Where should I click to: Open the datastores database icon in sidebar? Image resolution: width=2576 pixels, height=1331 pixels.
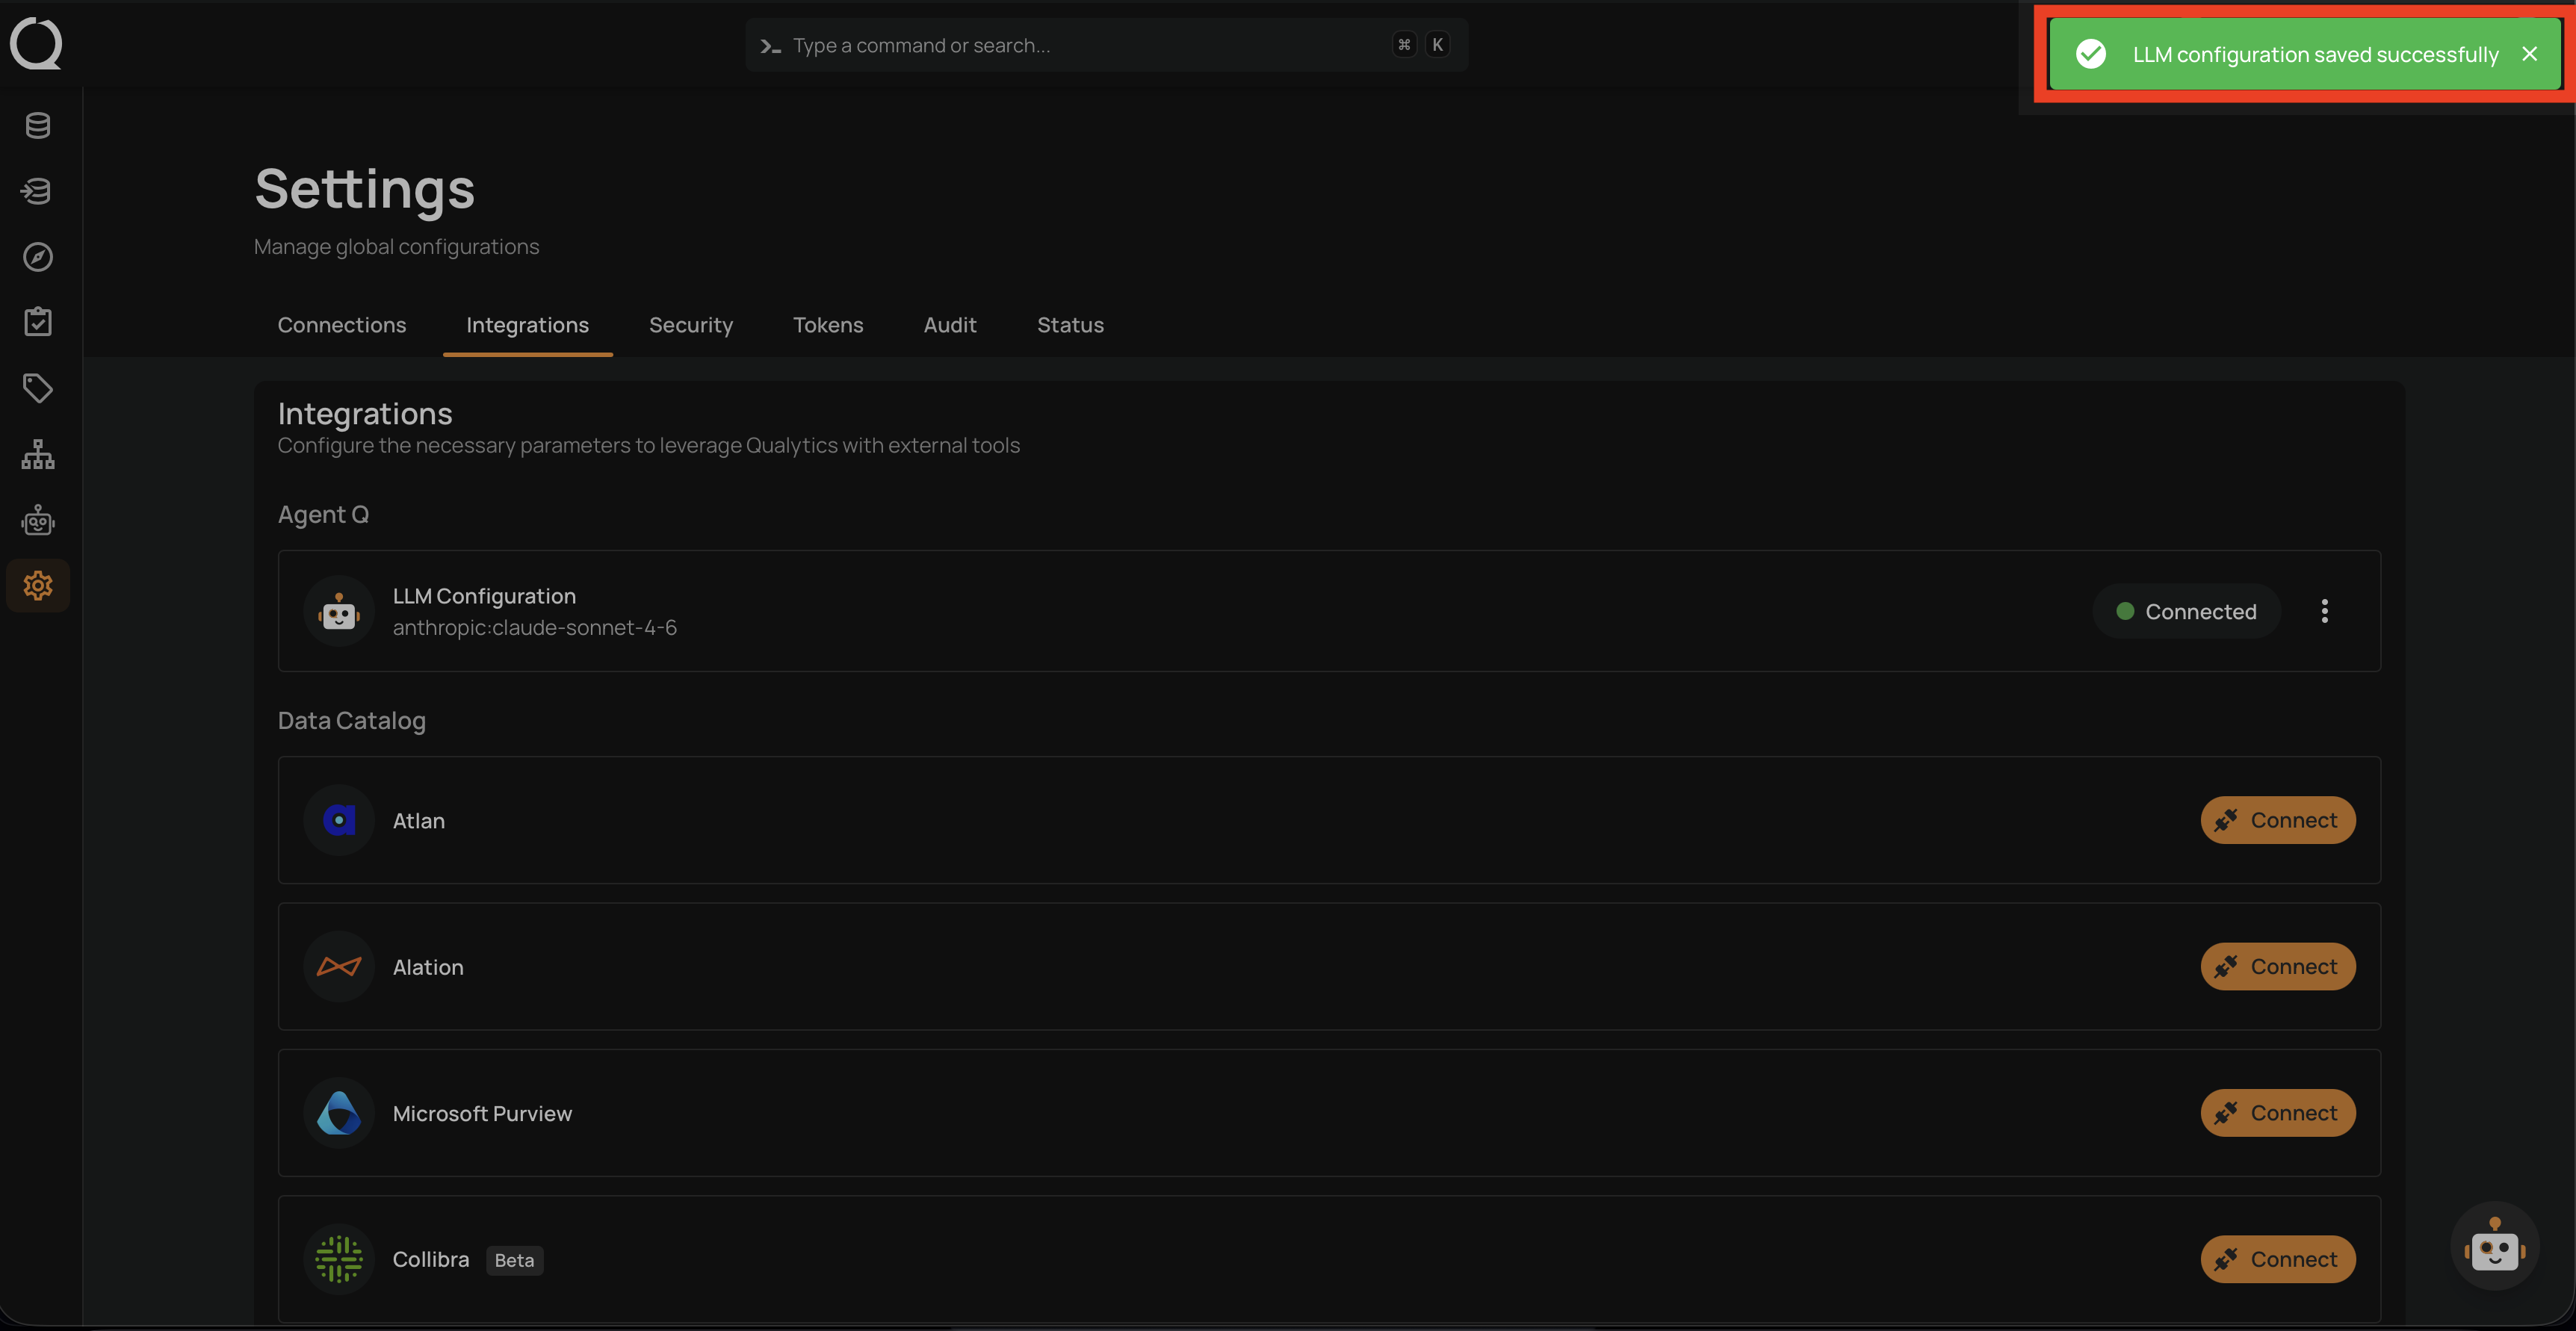coord(38,126)
